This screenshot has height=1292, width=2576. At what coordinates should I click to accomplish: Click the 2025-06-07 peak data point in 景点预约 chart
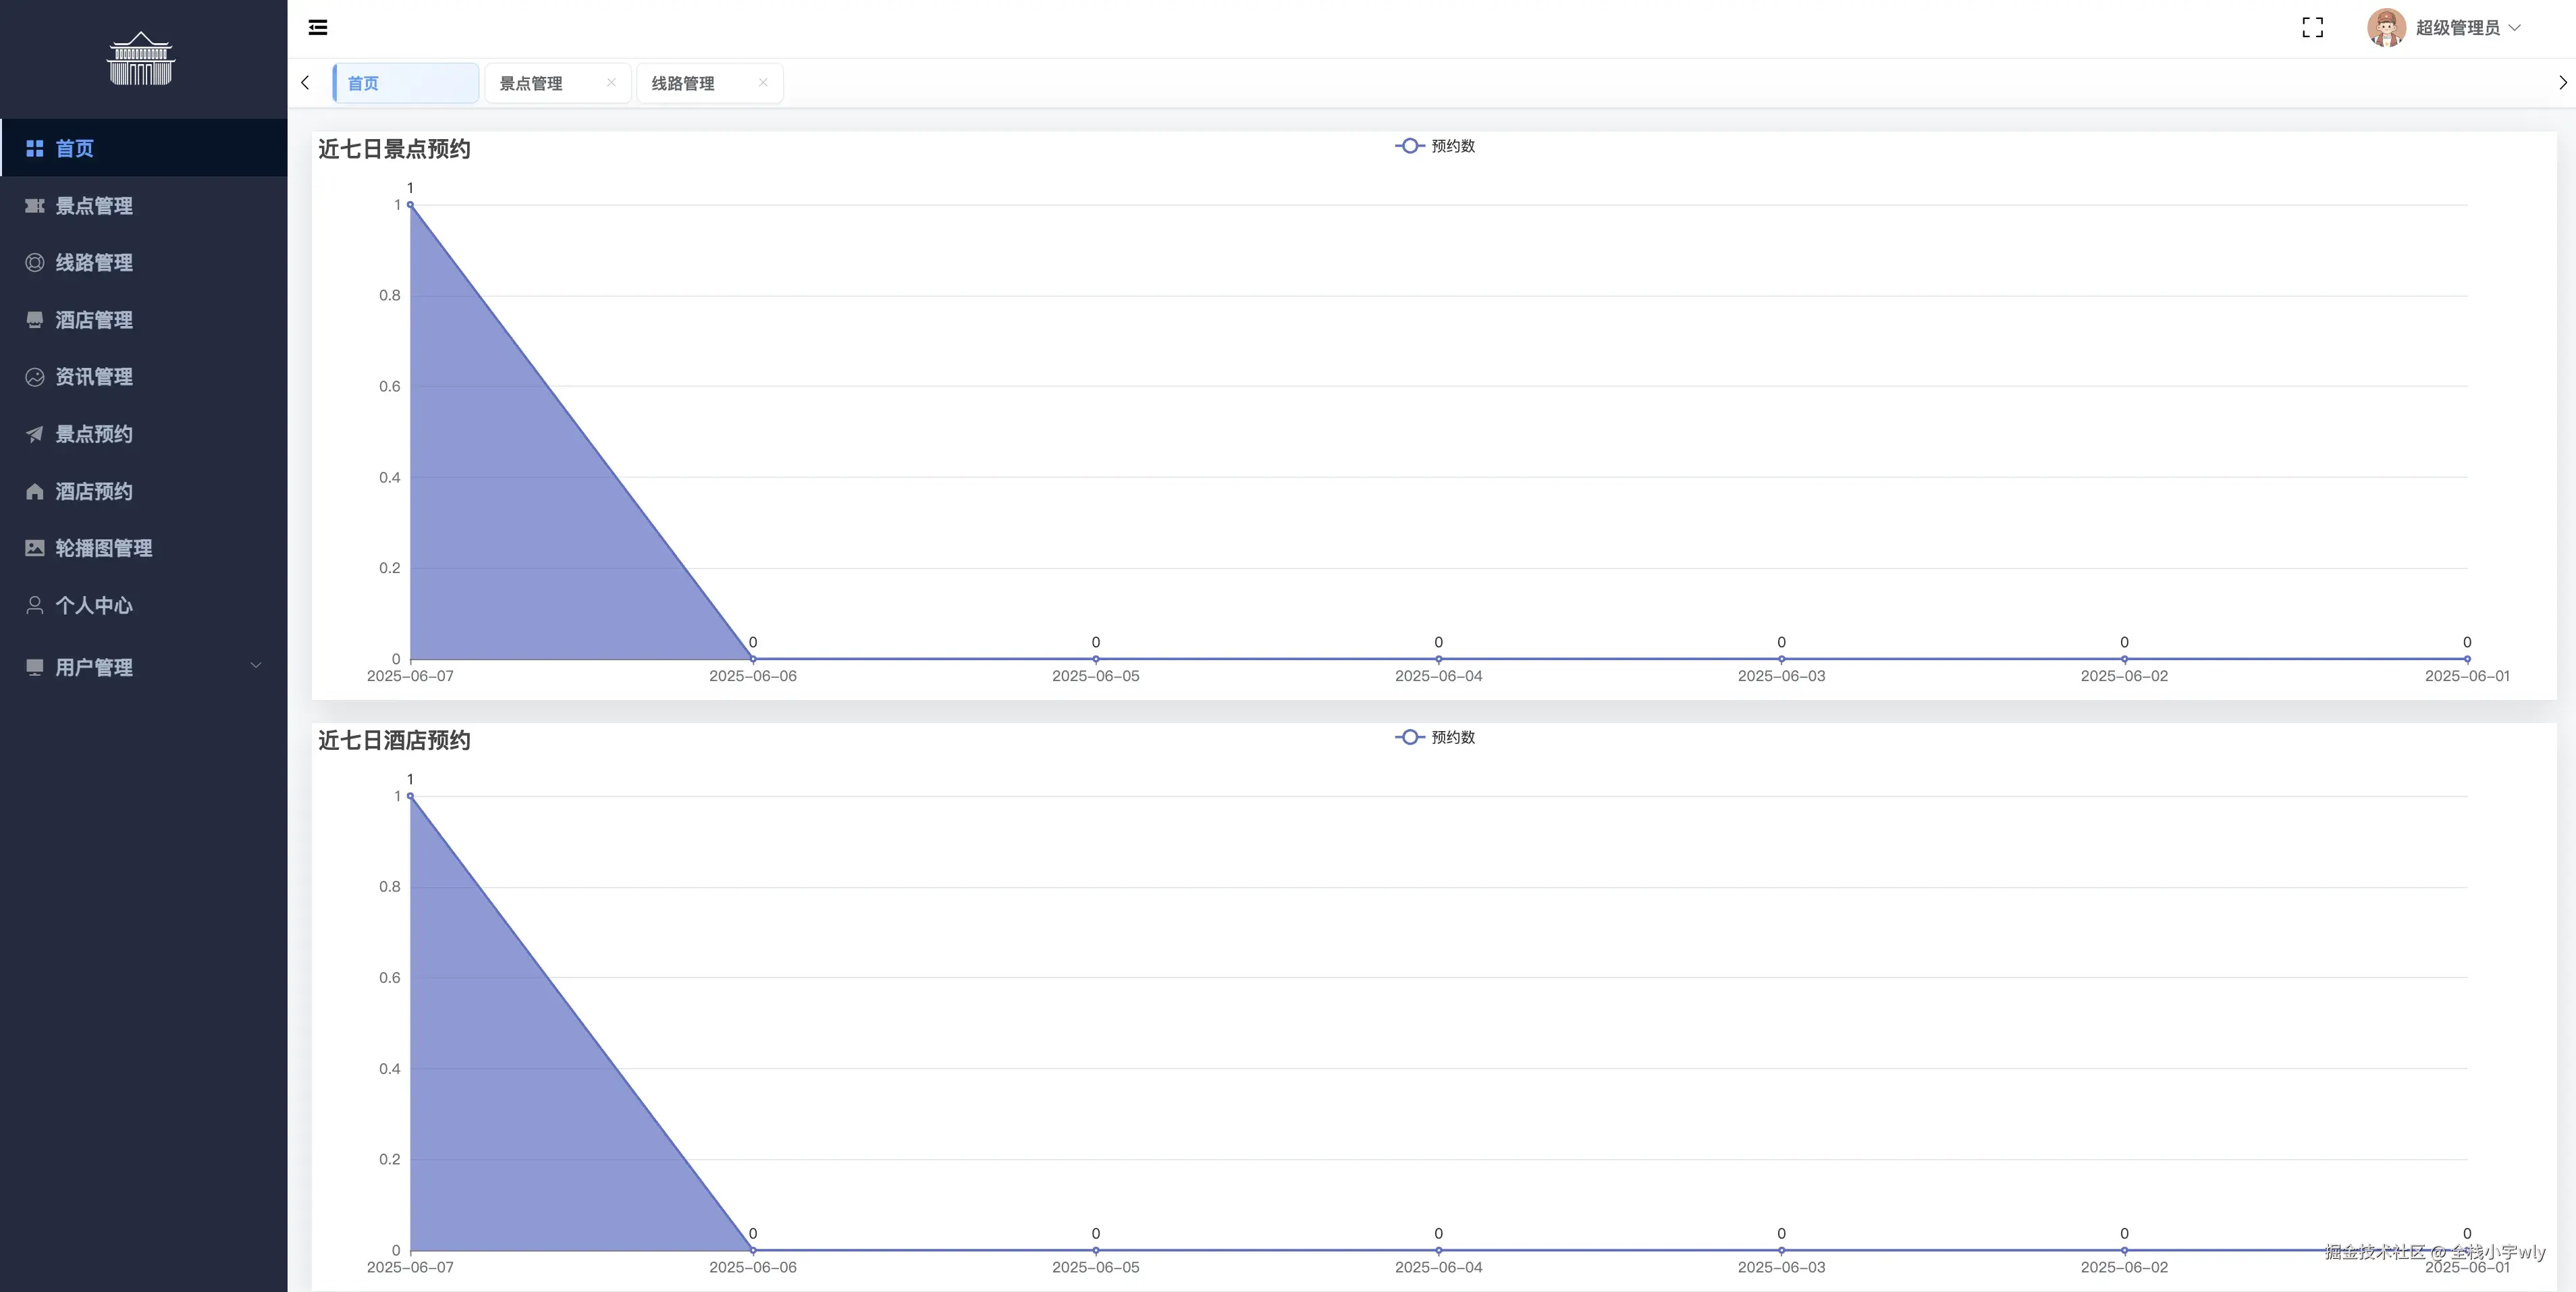410,205
